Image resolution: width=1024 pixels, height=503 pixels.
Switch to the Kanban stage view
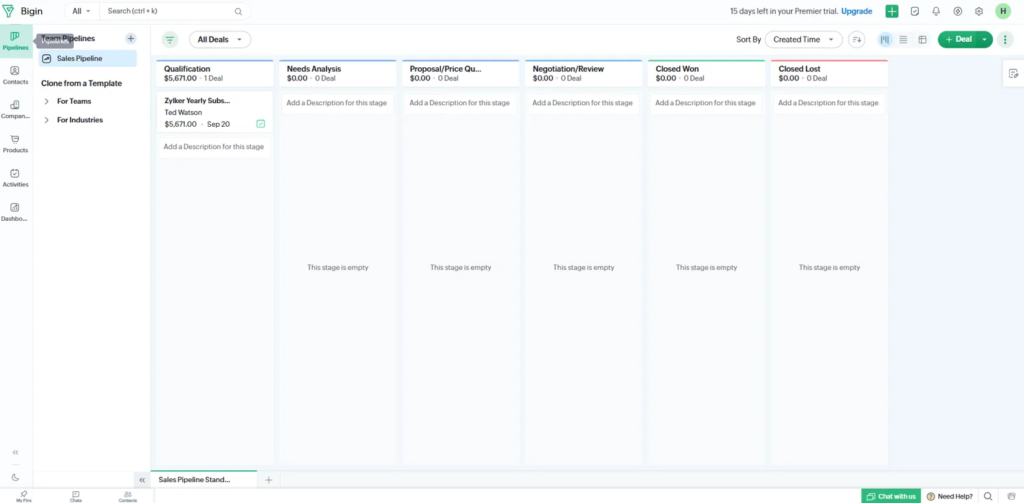point(885,39)
